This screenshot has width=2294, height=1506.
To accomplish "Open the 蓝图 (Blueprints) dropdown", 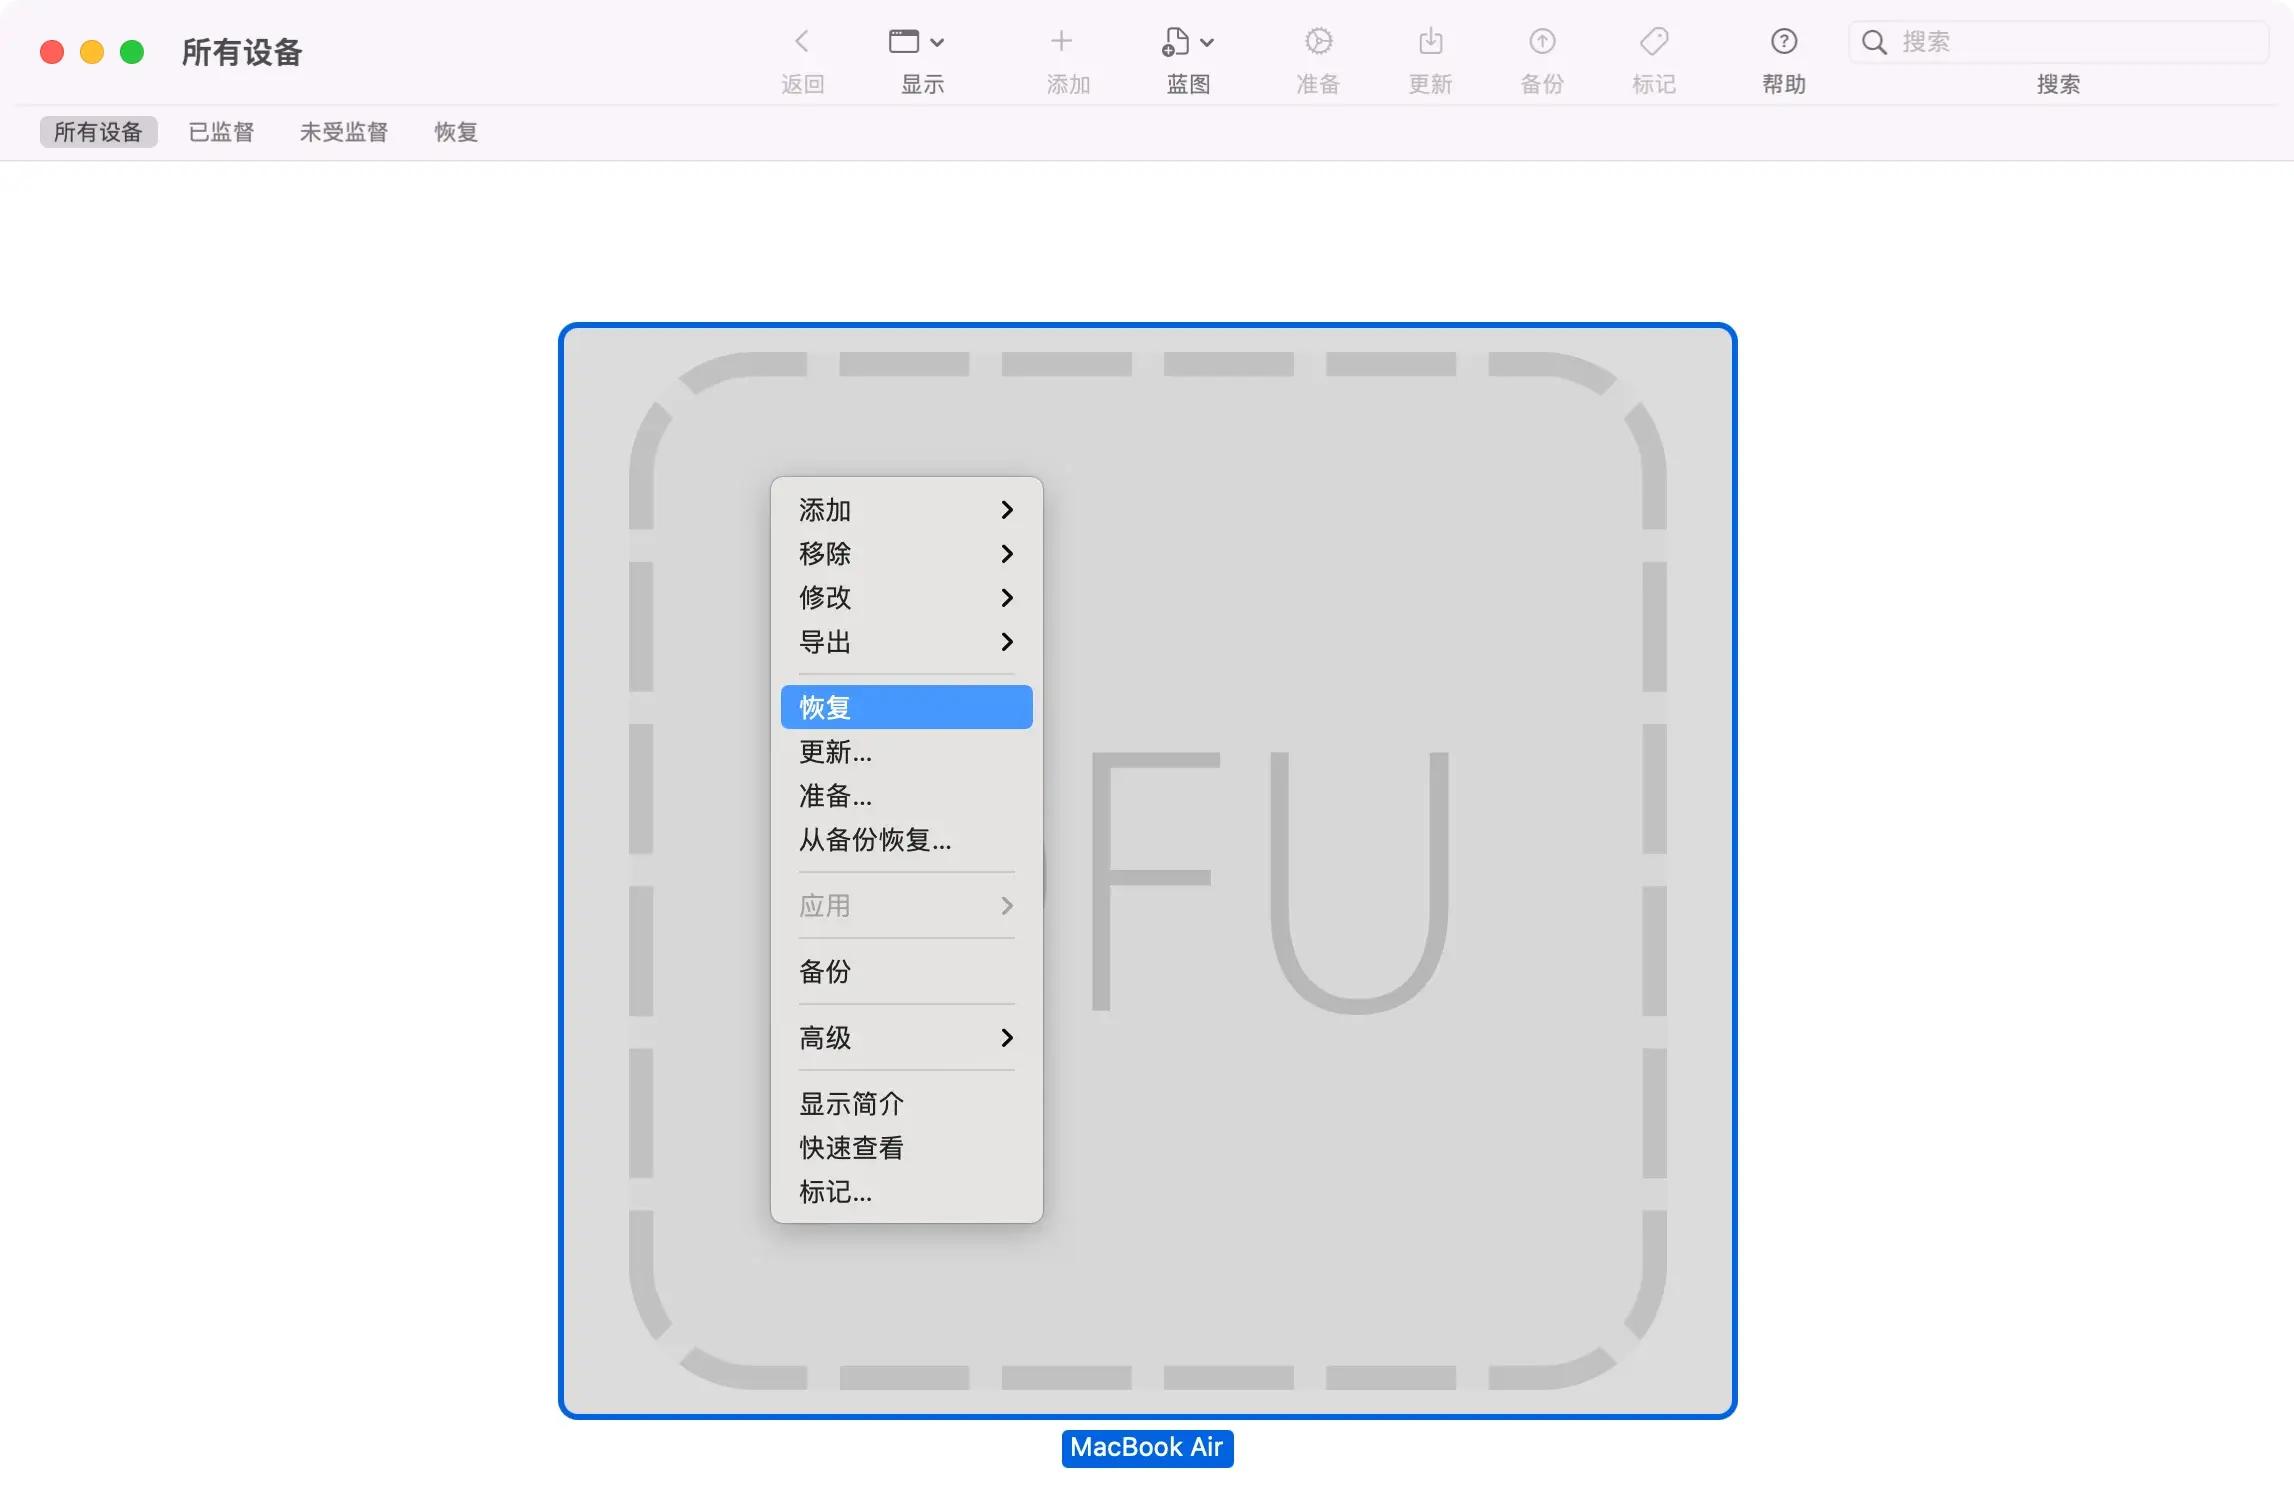I will pyautogui.click(x=1186, y=42).
